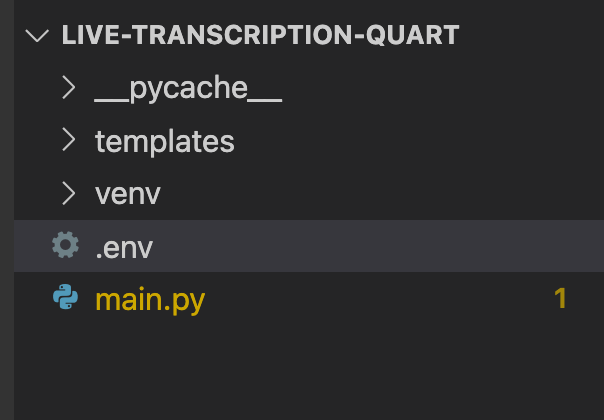This screenshot has width=604, height=420.
Task: Click blank space right of main.py name
Action: [x=378, y=298]
